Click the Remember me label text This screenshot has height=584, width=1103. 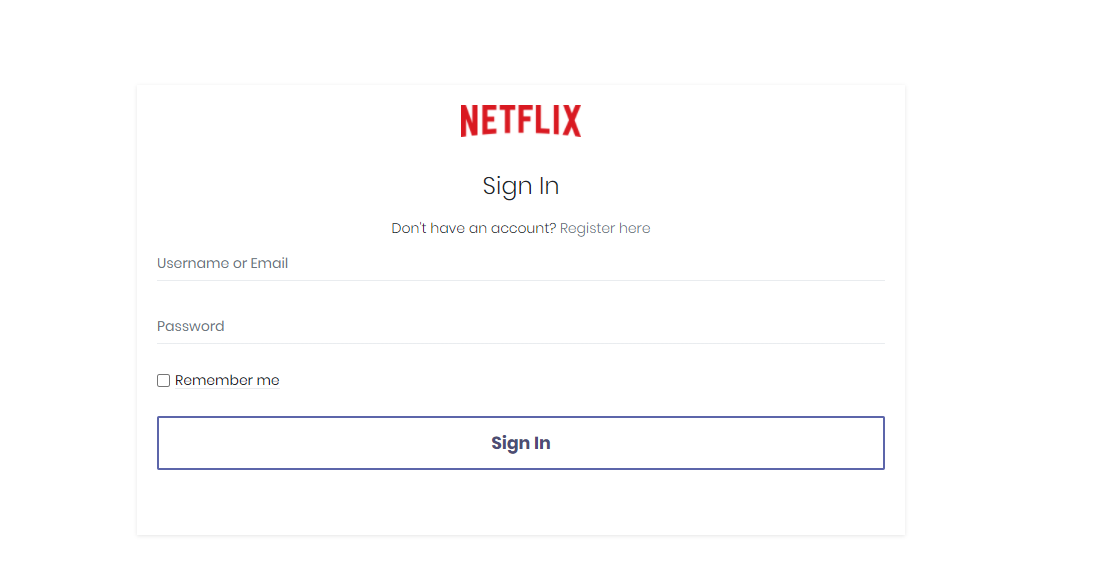click(x=227, y=381)
